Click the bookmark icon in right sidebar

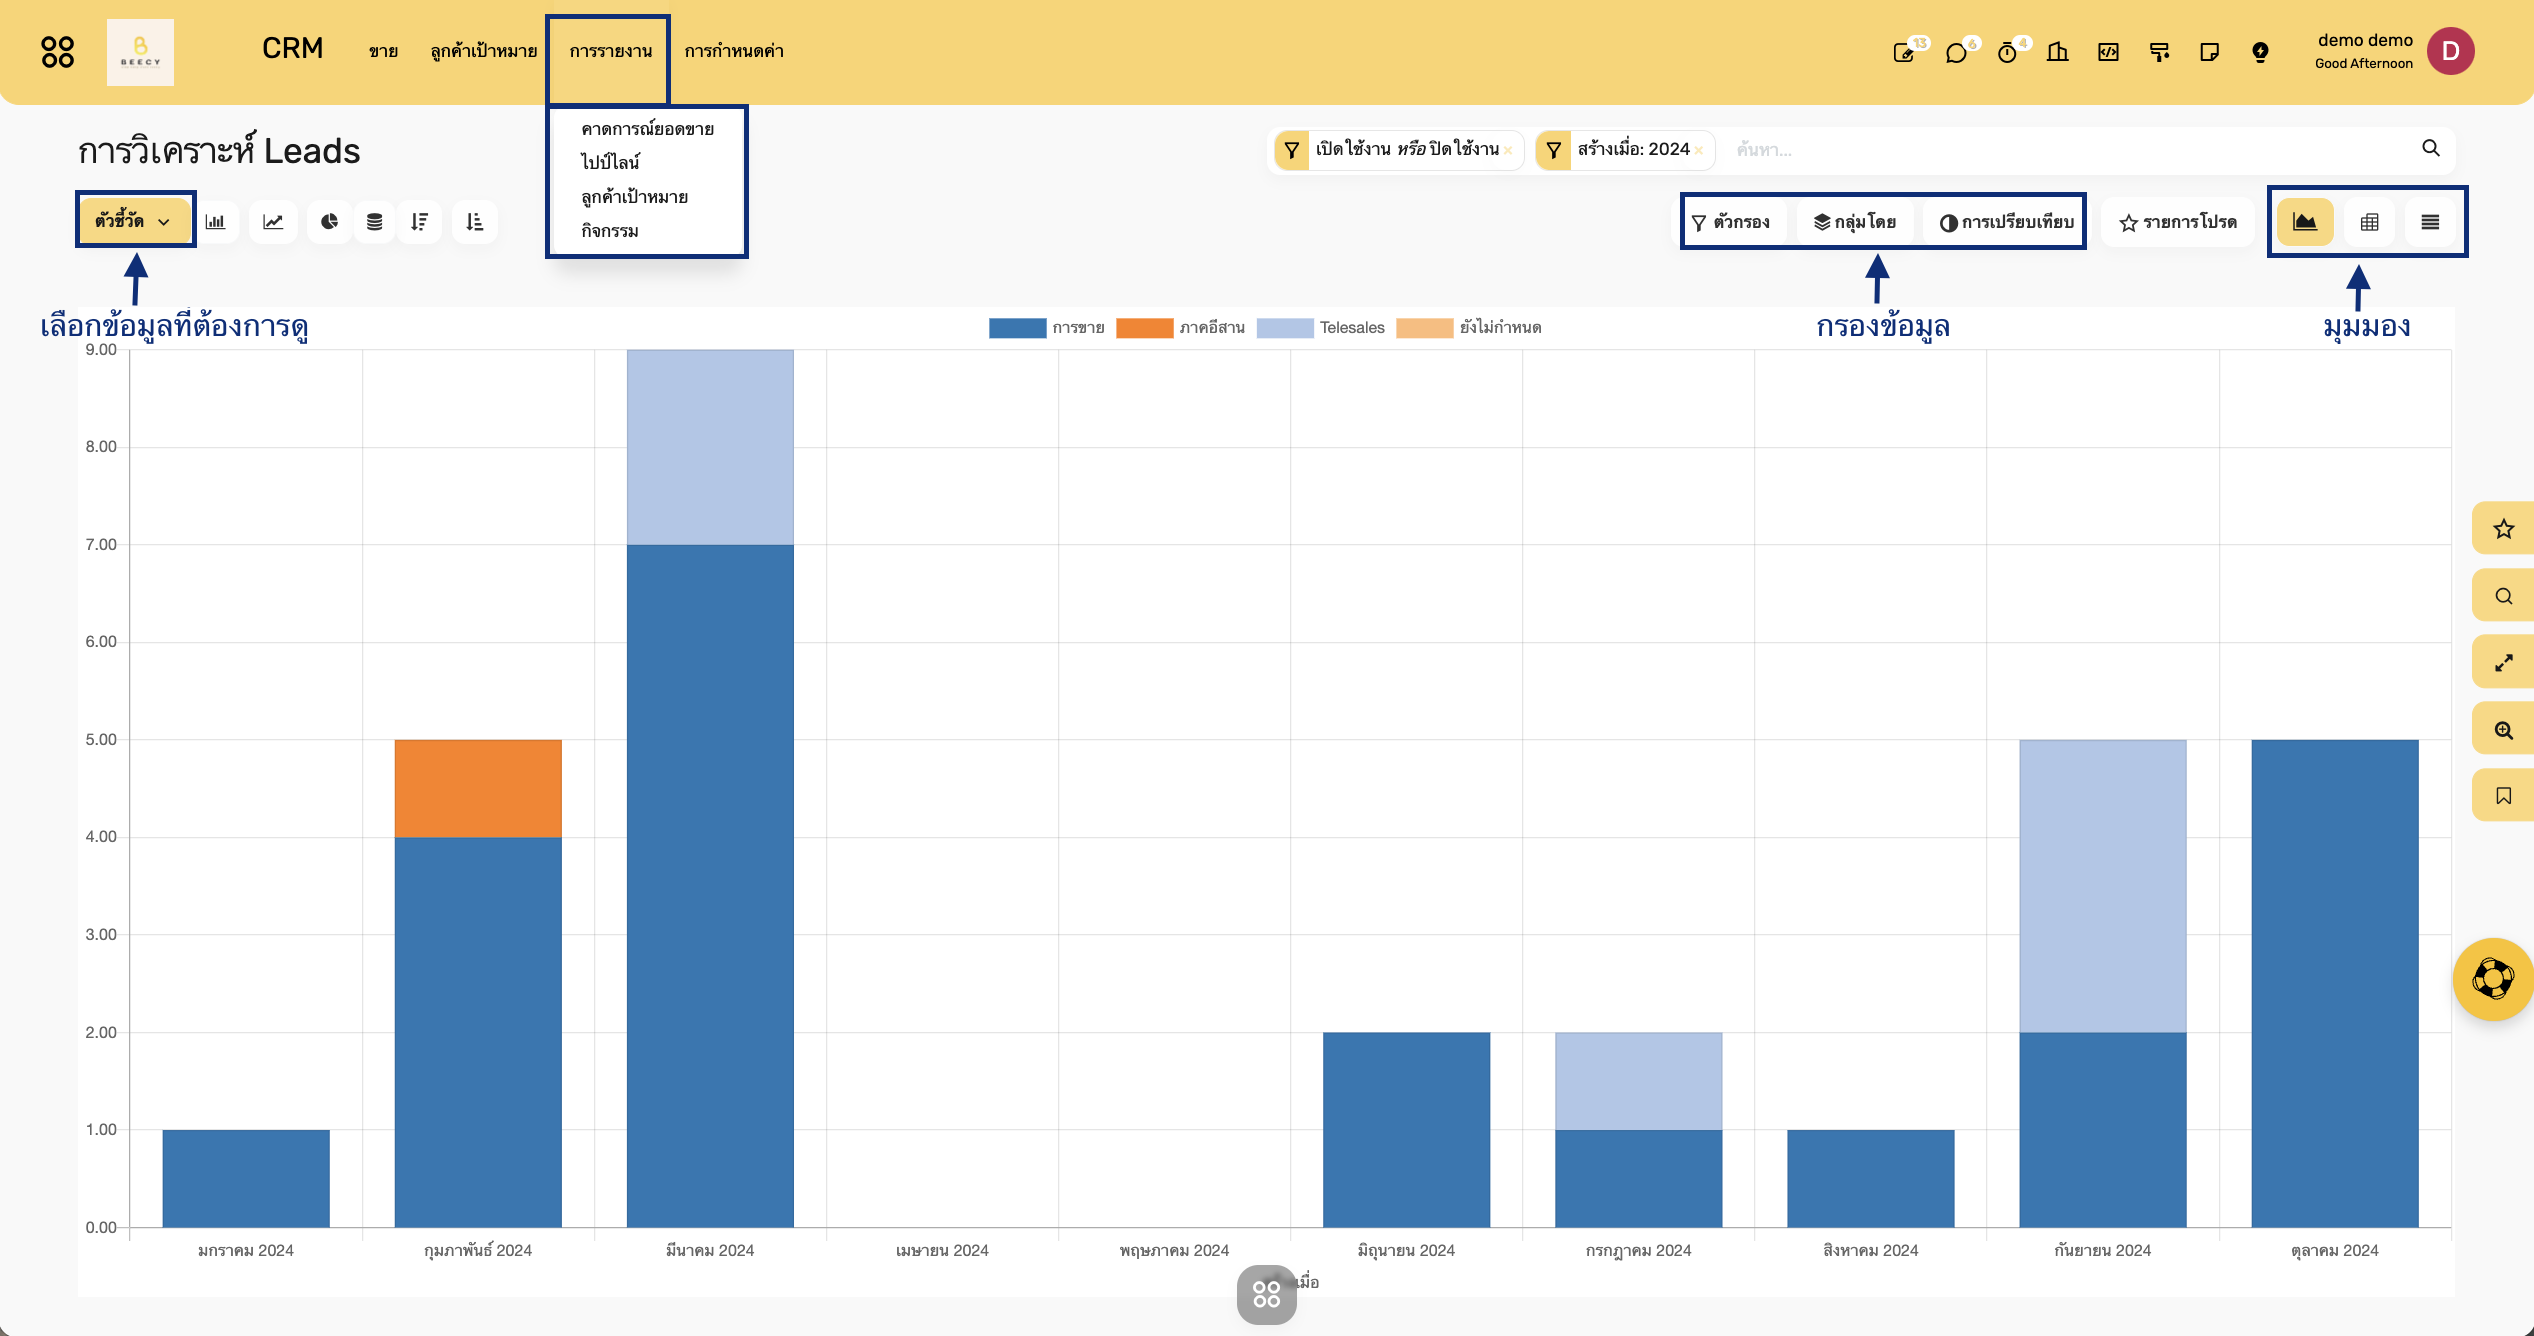(x=2503, y=796)
